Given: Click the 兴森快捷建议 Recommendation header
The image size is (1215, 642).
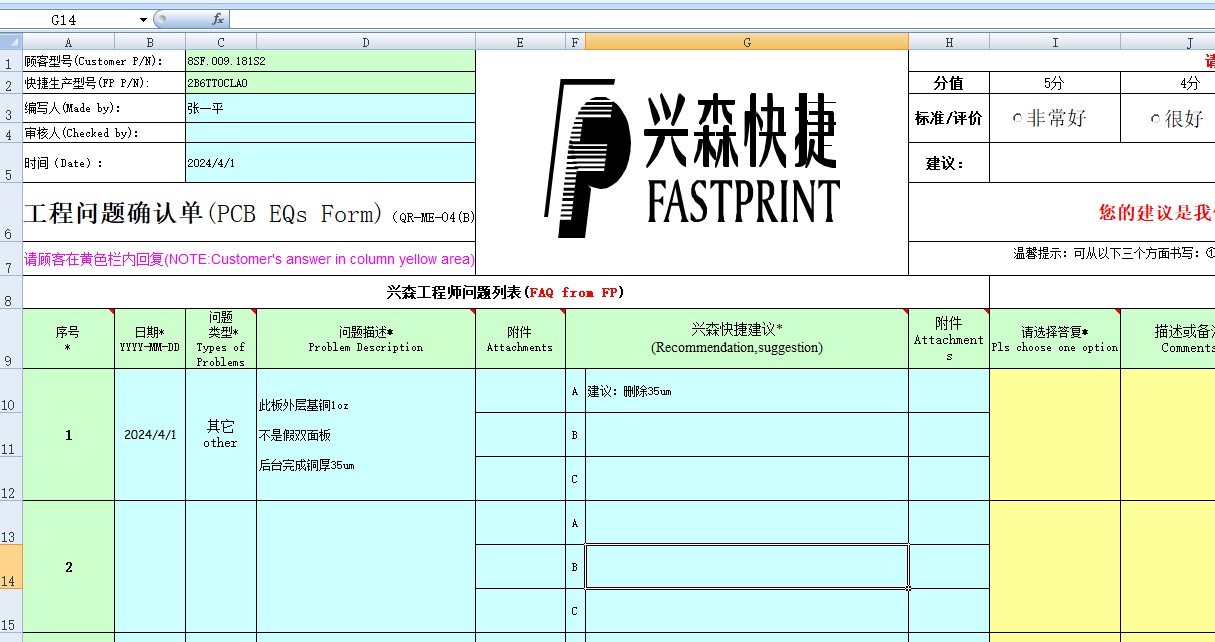Looking at the screenshot, I should point(737,339).
